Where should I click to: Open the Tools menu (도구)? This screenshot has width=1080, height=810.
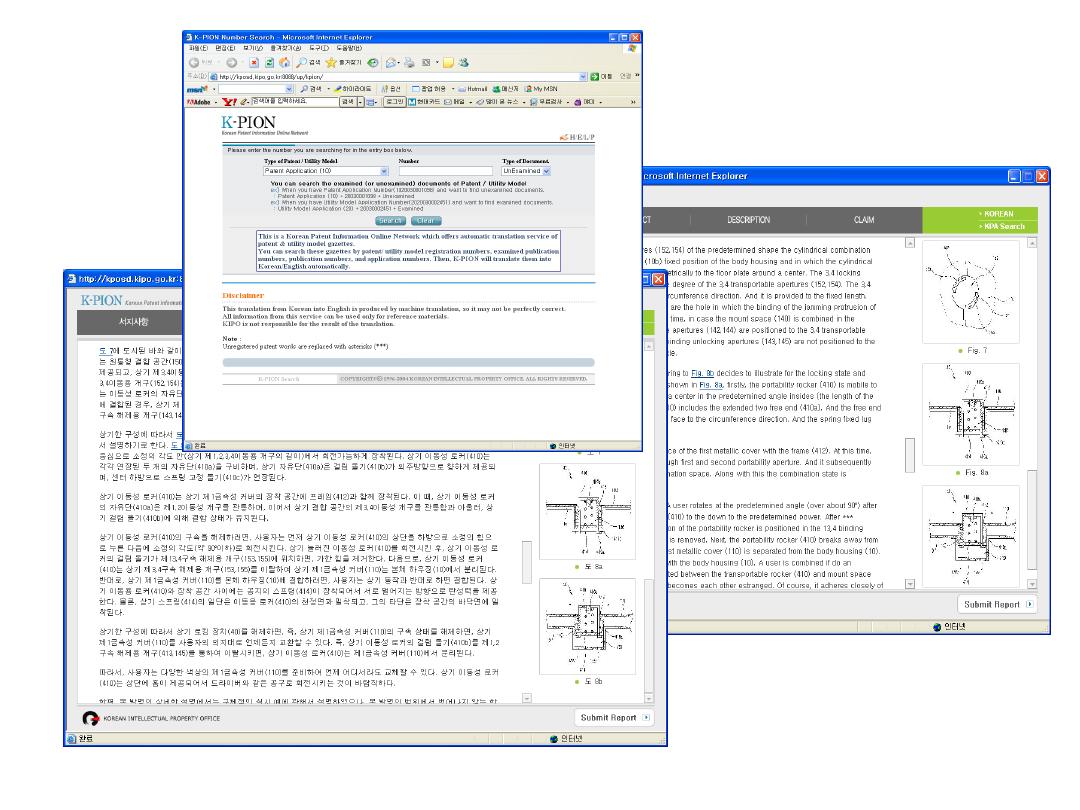tap(319, 48)
